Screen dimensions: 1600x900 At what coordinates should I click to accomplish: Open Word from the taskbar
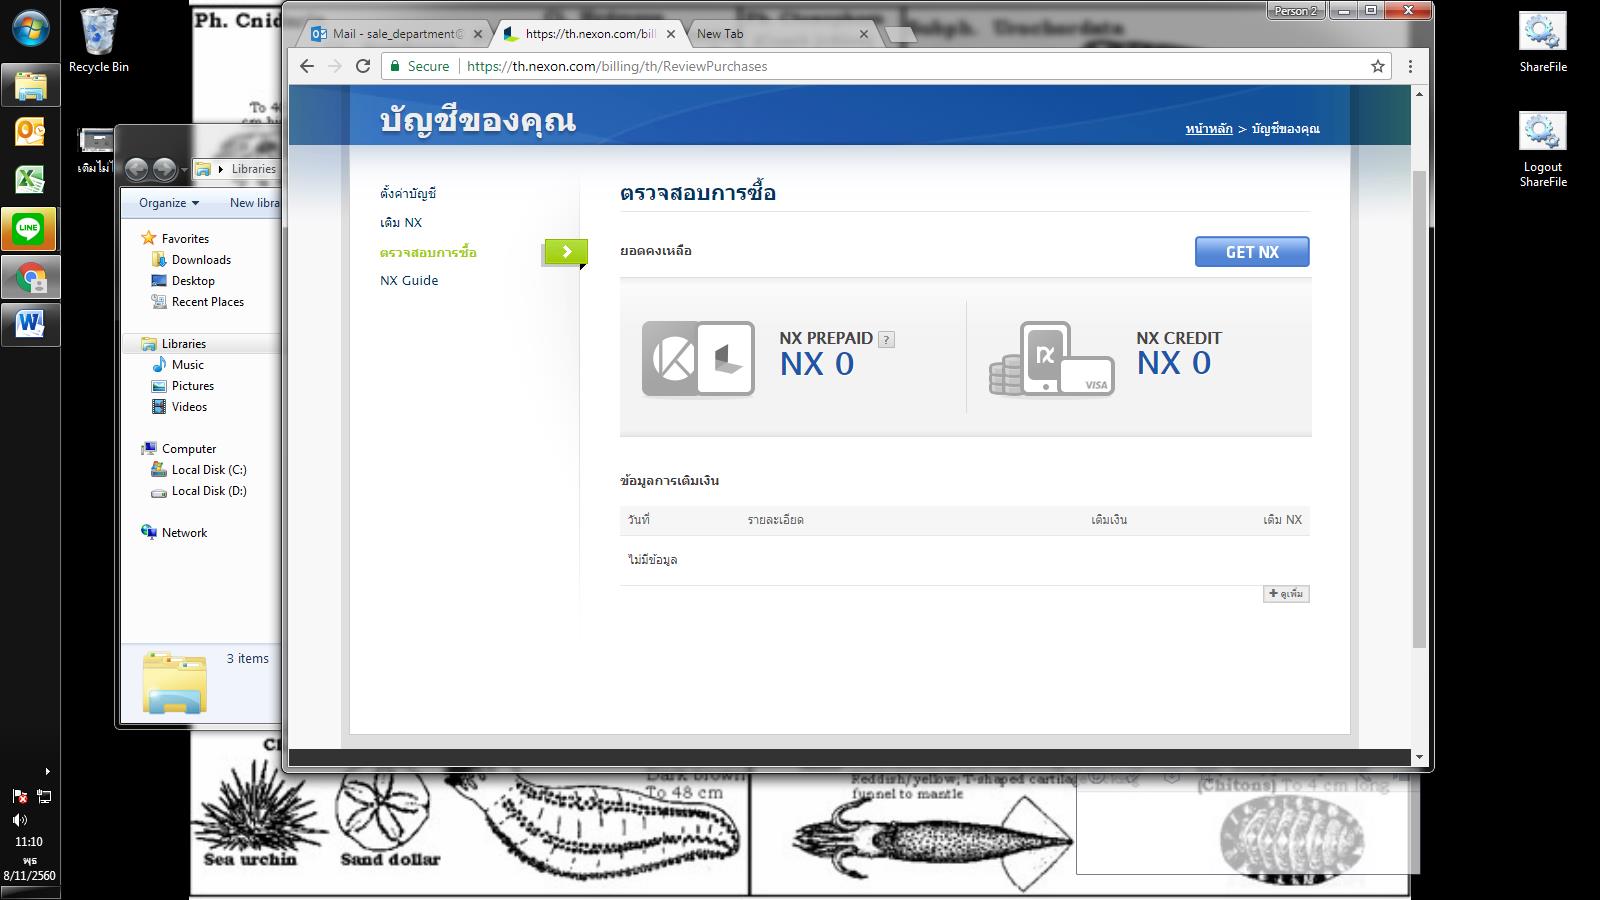click(x=30, y=324)
